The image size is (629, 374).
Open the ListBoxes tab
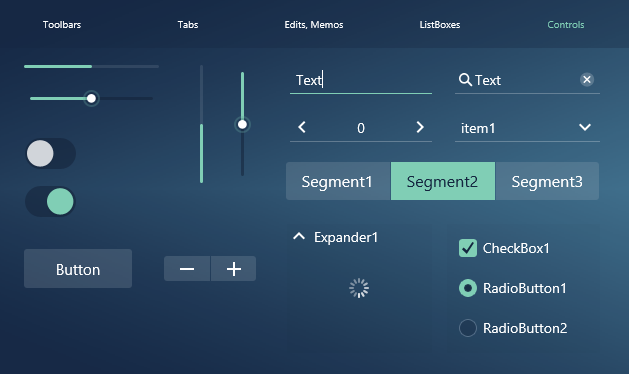click(x=440, y=24)
